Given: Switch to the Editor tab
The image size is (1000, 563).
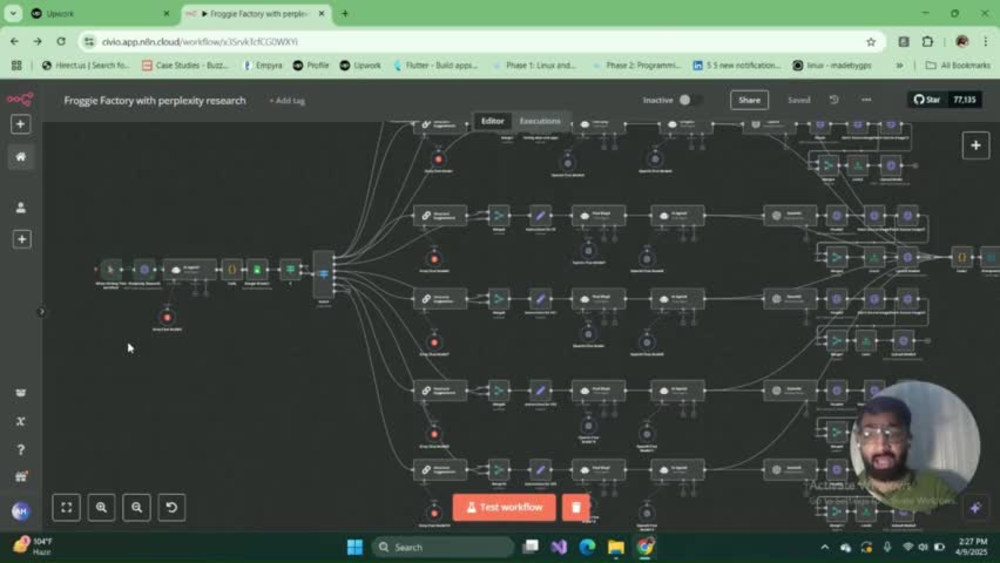Looking at the screenshot, I should (492, 121).
